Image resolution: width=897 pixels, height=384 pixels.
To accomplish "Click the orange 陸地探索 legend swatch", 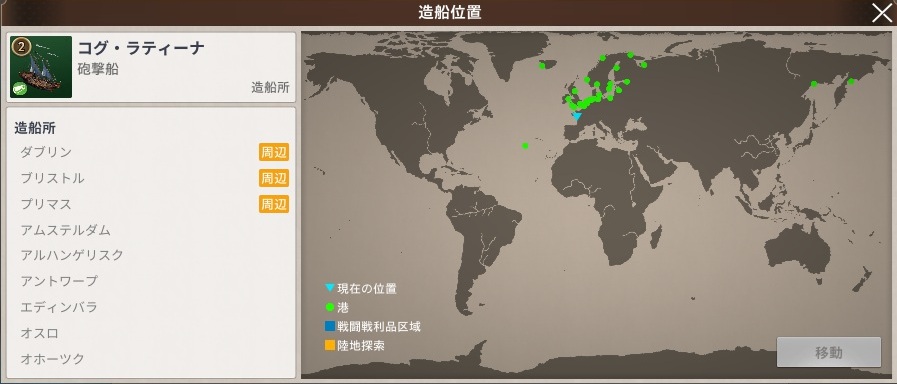I will tap(330, 346).
